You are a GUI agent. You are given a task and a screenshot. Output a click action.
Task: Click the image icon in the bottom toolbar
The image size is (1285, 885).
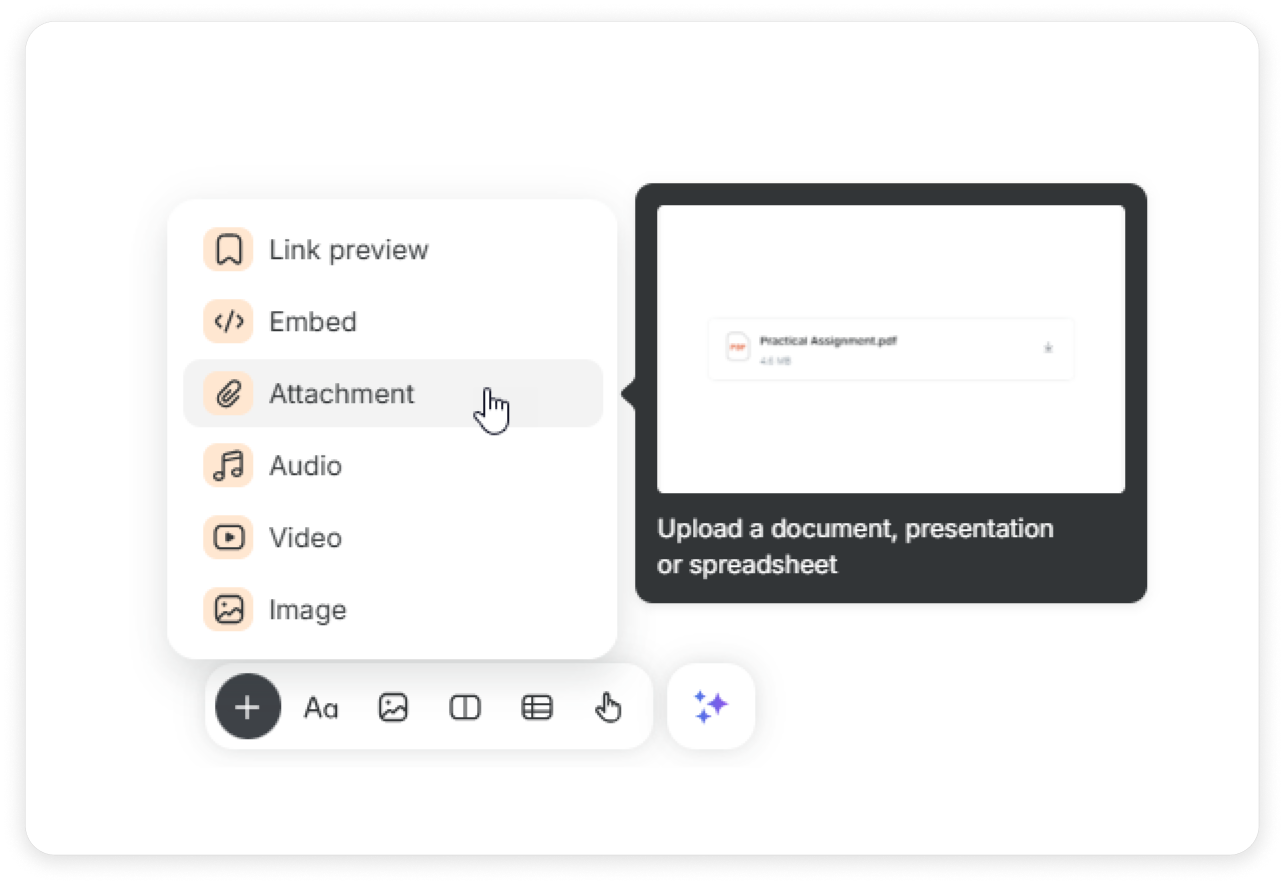(x=393, y=708)
